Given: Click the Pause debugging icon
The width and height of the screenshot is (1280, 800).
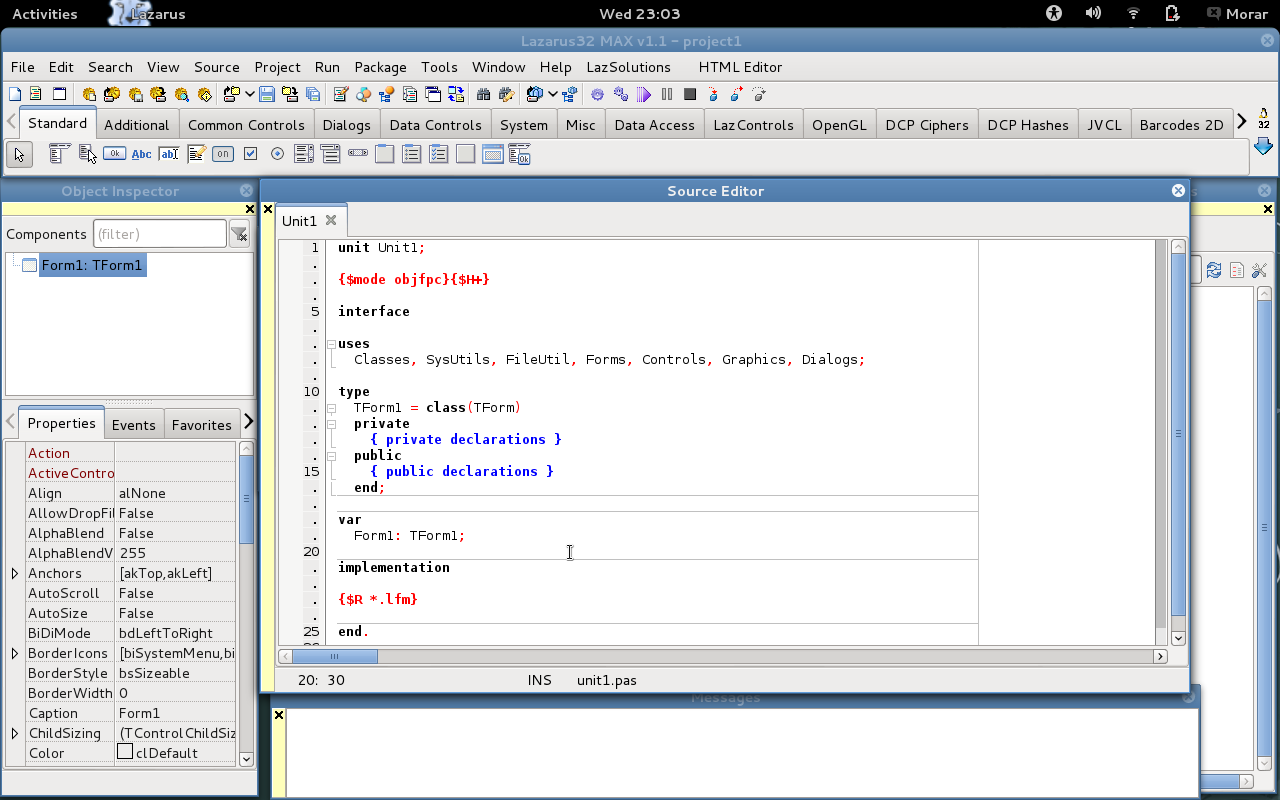Looking at the screenshot, I should coord(667,94).
